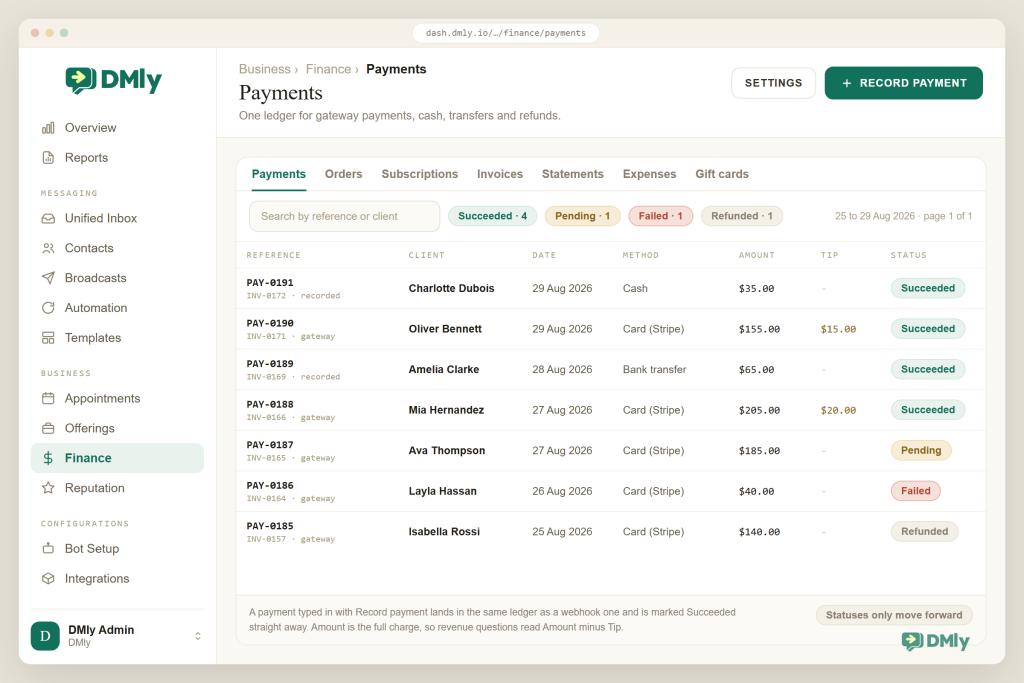The height and width of the screenshot is (683, 1024).
Task: Click the Statuses only move forward pill
Action: click(x=894, y=615)
